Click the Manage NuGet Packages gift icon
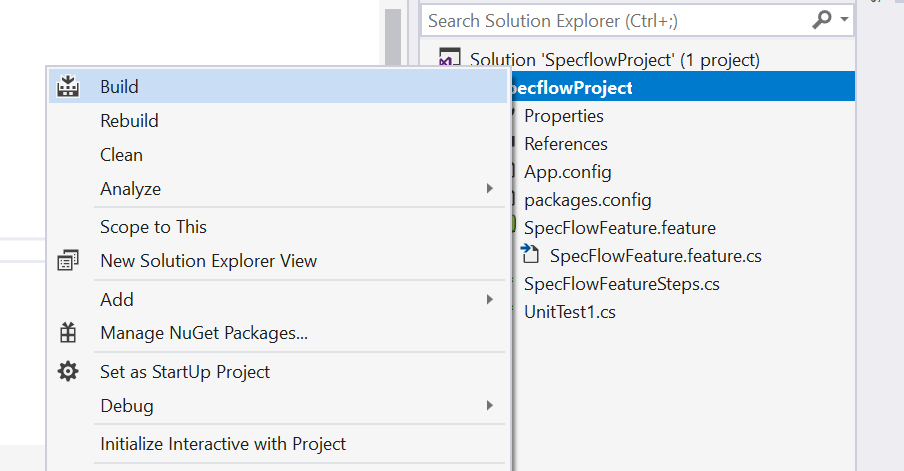This screenshot has width=904, height=471. (x=68, y=333)
